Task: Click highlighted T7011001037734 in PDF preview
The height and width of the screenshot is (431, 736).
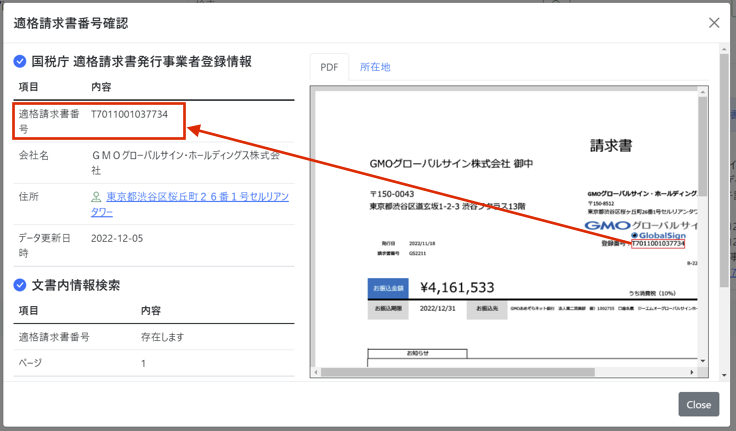Action: click(x=658, y=244)
